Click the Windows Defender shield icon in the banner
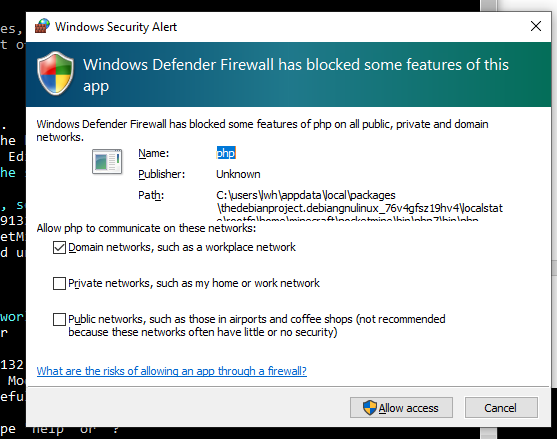Screen dimensions: 557x439 point(55,73)
